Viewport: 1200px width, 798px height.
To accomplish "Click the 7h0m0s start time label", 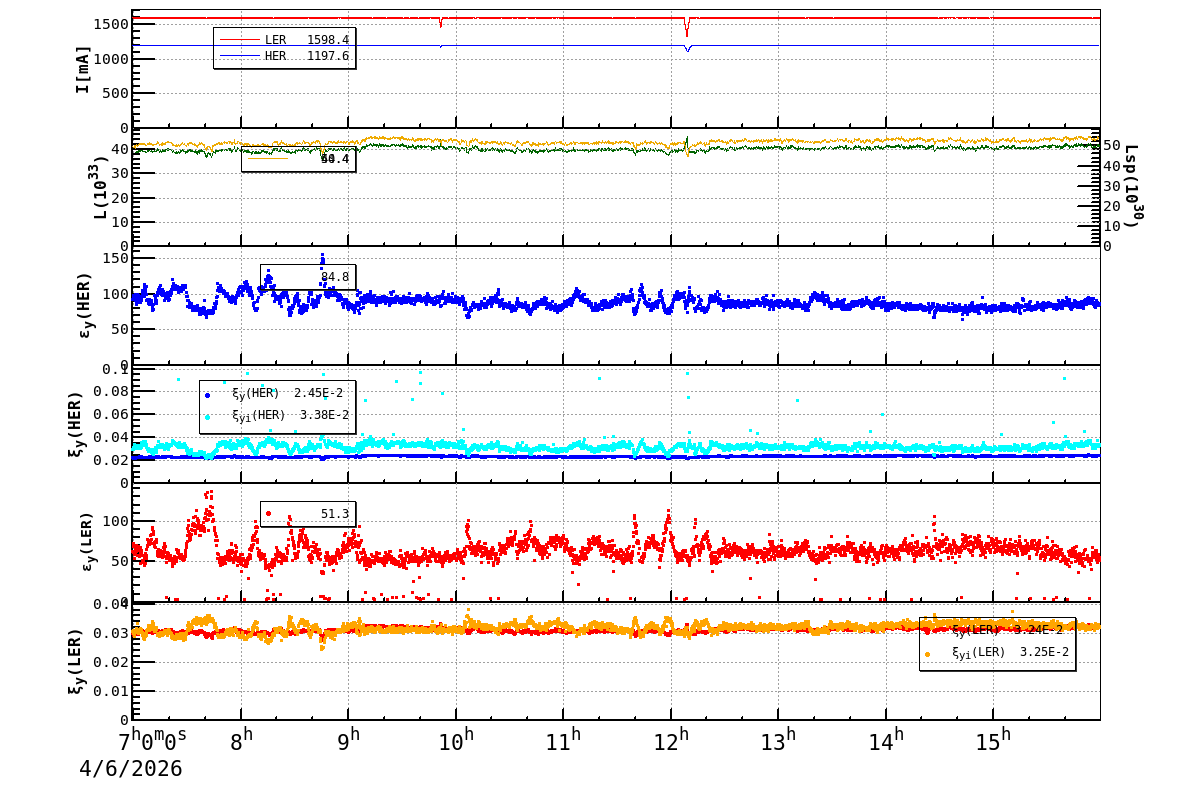I will pos(153,741).
